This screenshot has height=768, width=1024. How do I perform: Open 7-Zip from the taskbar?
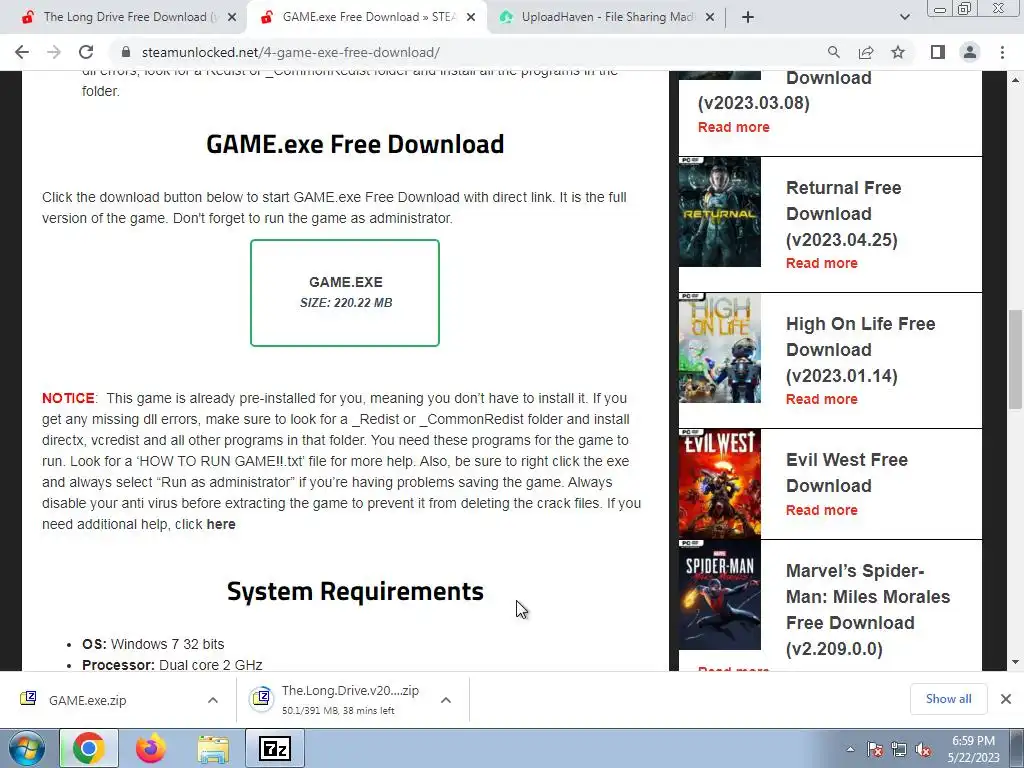(x=275, y=748)
